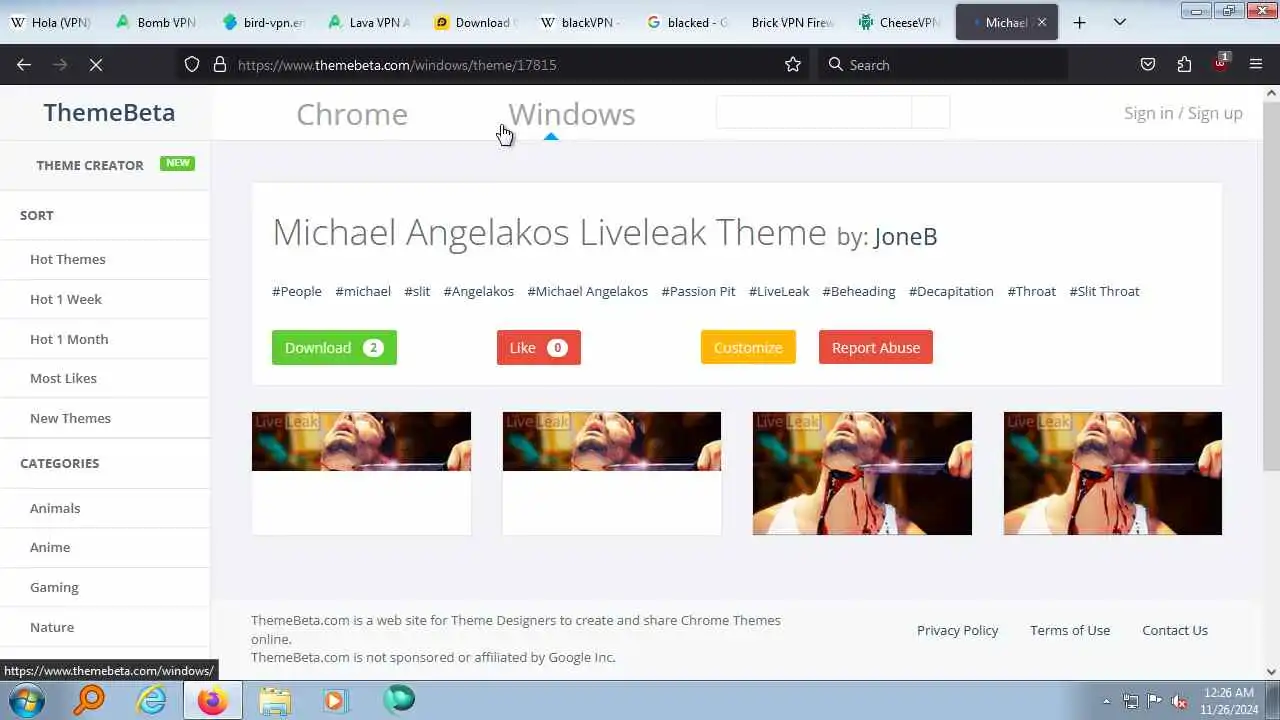Image resolution: width=1280 pixels, height=720 pixels.
Task: Open the Gaming category
Action: 54,587
